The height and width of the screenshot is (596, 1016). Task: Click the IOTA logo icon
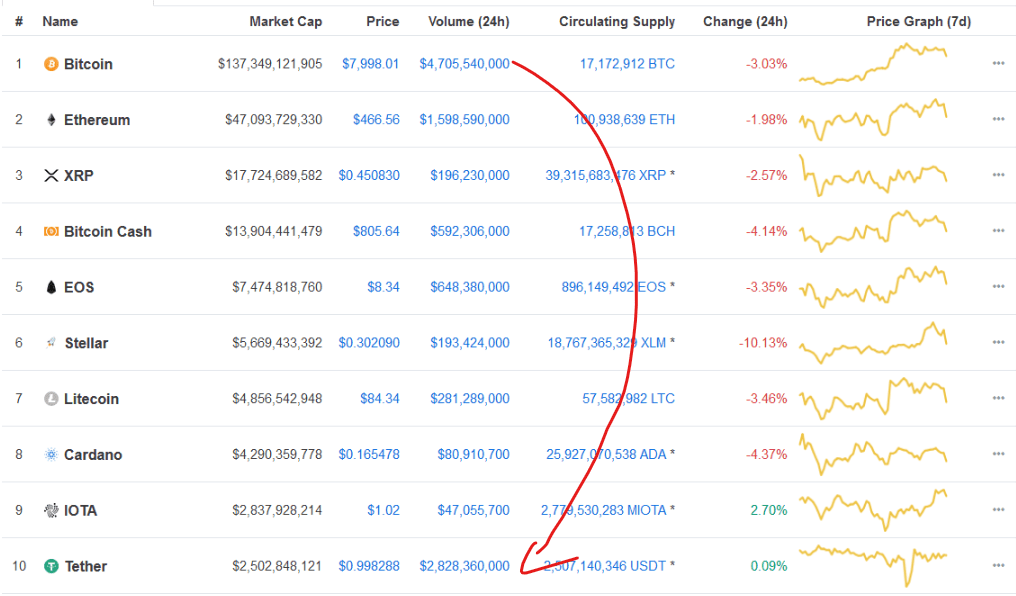[51, 510]
